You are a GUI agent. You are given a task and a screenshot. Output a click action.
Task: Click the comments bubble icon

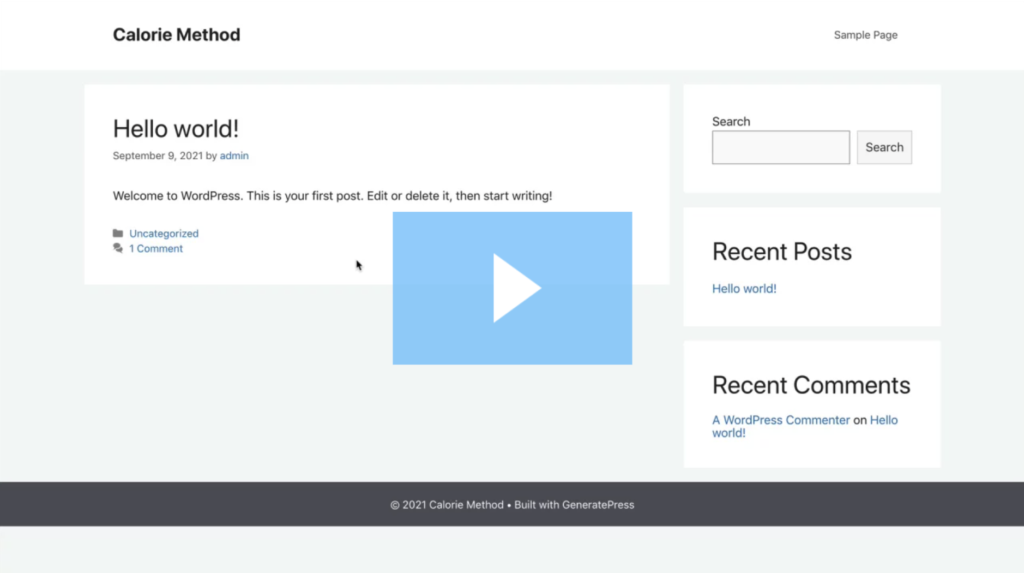point(118,248)
